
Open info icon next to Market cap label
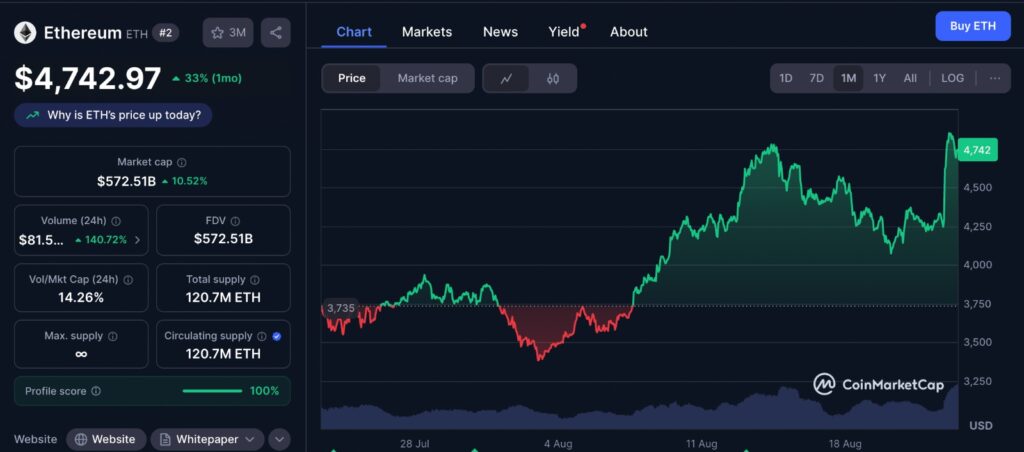[x=182, y=162]
